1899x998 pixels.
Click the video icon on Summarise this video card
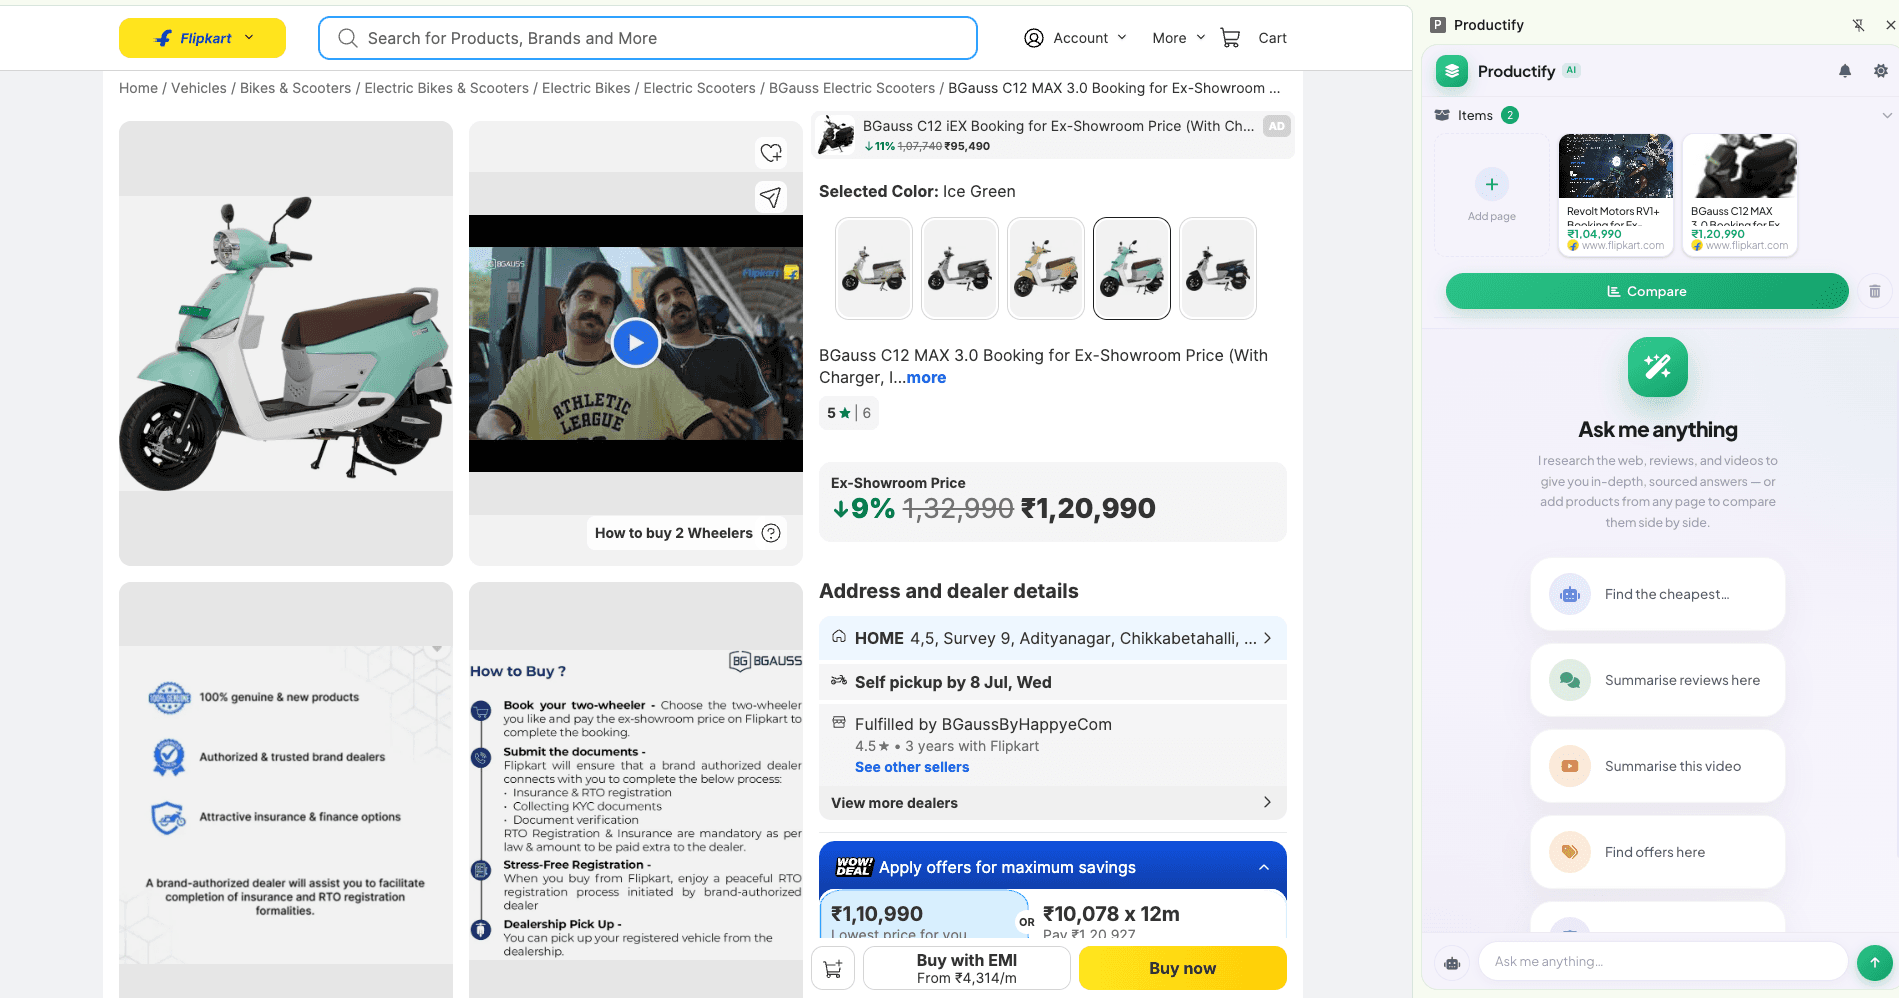1570,766
